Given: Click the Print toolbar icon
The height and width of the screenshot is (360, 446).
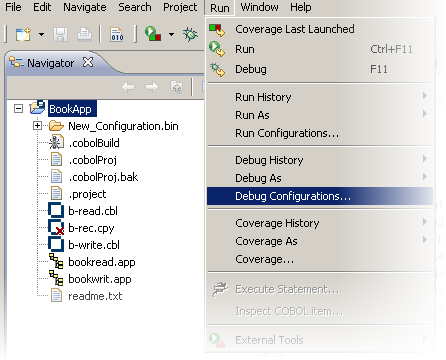Looking at the screenshot, I should coord(84,34).
